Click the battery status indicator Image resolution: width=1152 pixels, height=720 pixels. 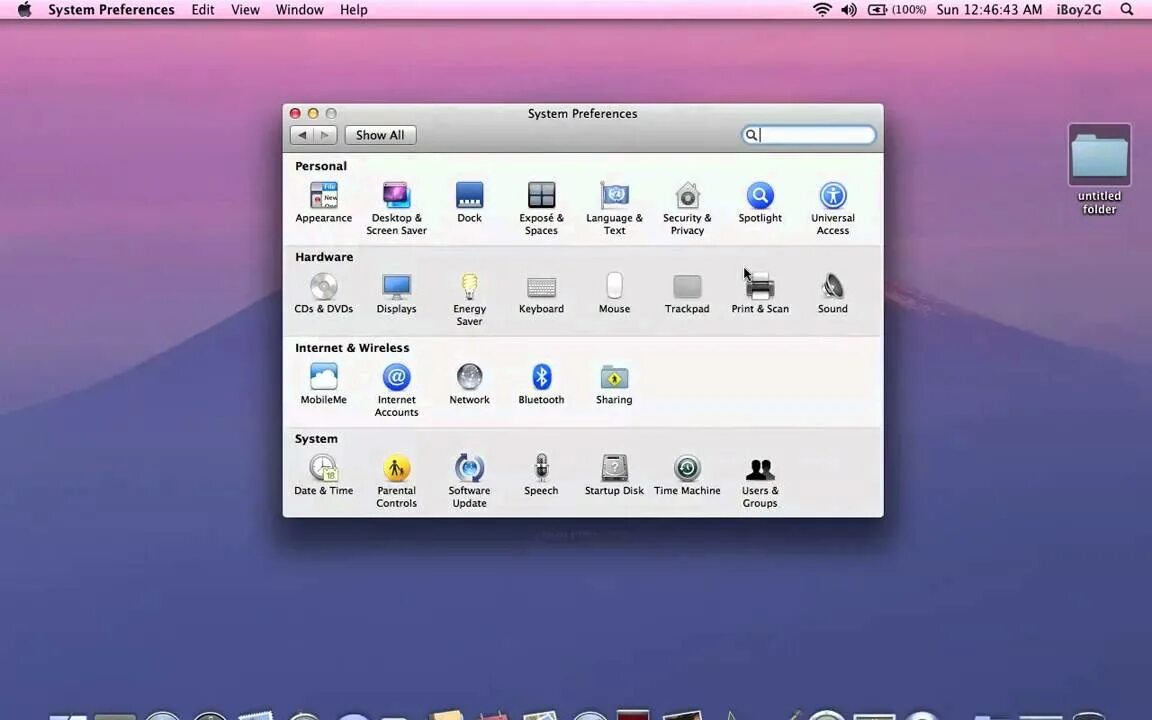[x=896, y=10]
